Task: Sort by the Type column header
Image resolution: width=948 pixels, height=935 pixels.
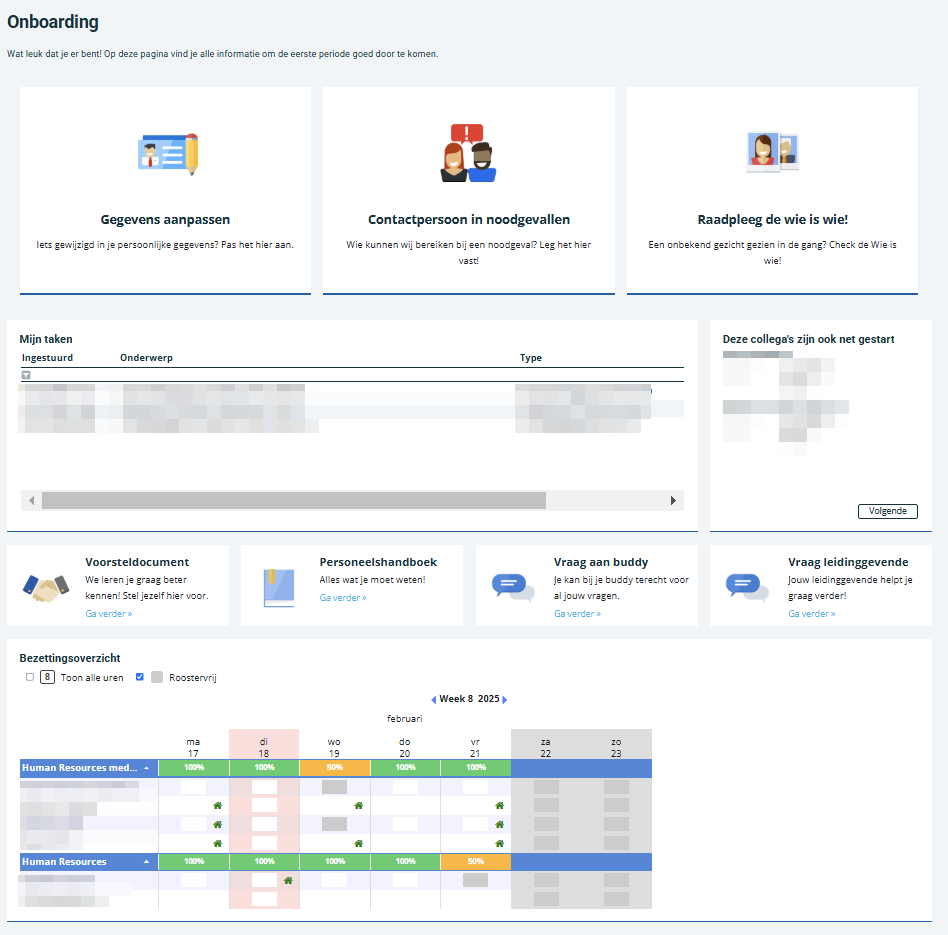Action: point(531,357)
